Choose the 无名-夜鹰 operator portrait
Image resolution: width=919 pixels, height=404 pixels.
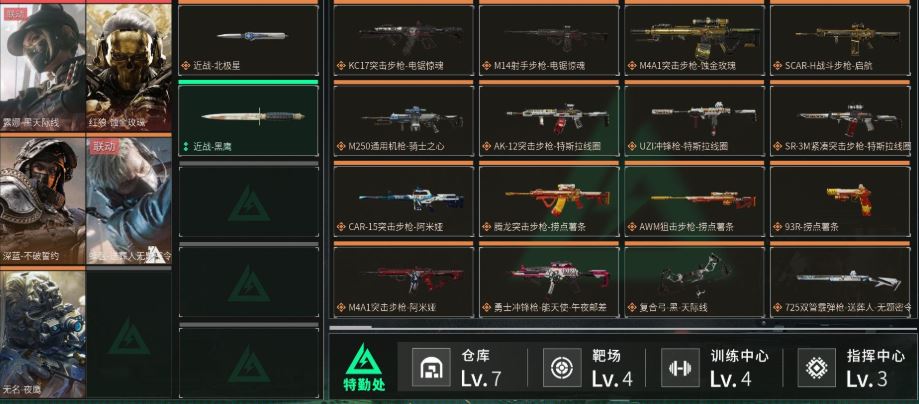tap(43, 334)
